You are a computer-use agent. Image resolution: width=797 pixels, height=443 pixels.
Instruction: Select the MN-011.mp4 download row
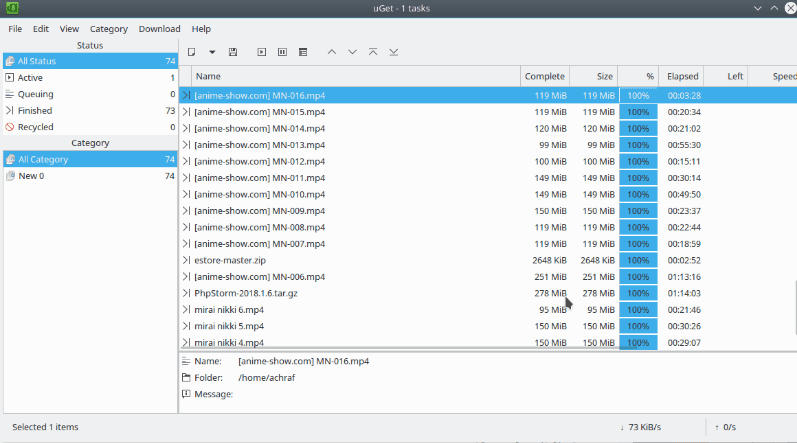[x=488, y=178]
